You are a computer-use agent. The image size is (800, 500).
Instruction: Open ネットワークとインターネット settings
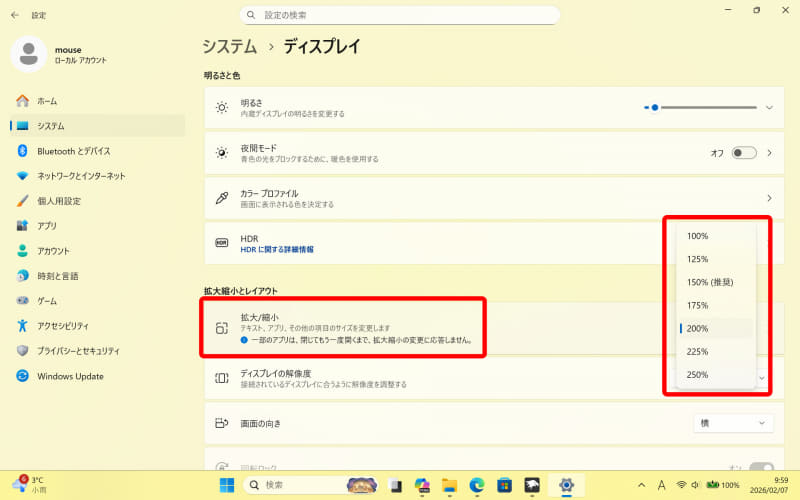tap(97, 176)
